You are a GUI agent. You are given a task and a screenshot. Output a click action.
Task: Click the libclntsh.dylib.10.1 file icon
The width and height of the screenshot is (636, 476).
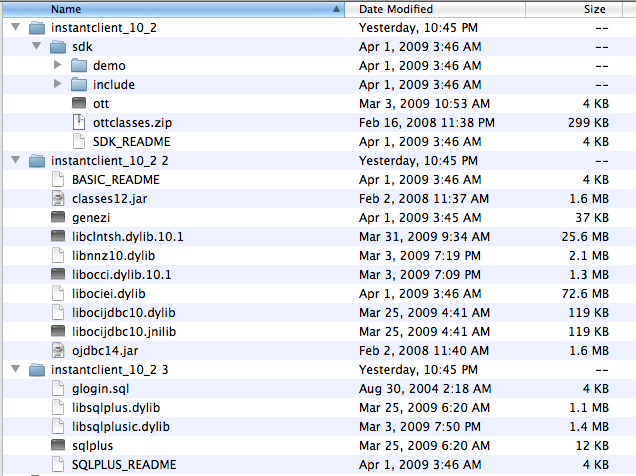pyautogui.click(x=59, y=236)
